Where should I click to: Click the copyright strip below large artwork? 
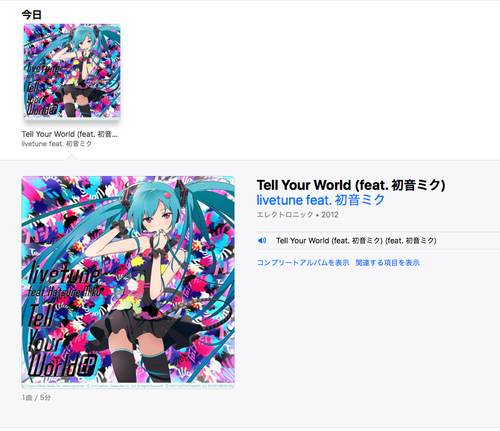[x=128, y=386]
